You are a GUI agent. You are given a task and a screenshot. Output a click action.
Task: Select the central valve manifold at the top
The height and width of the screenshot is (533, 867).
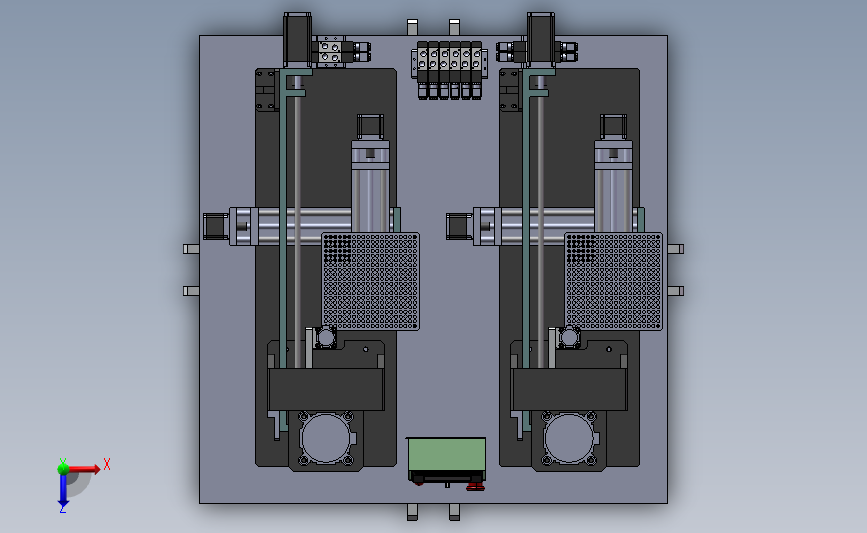pos(449,70)
